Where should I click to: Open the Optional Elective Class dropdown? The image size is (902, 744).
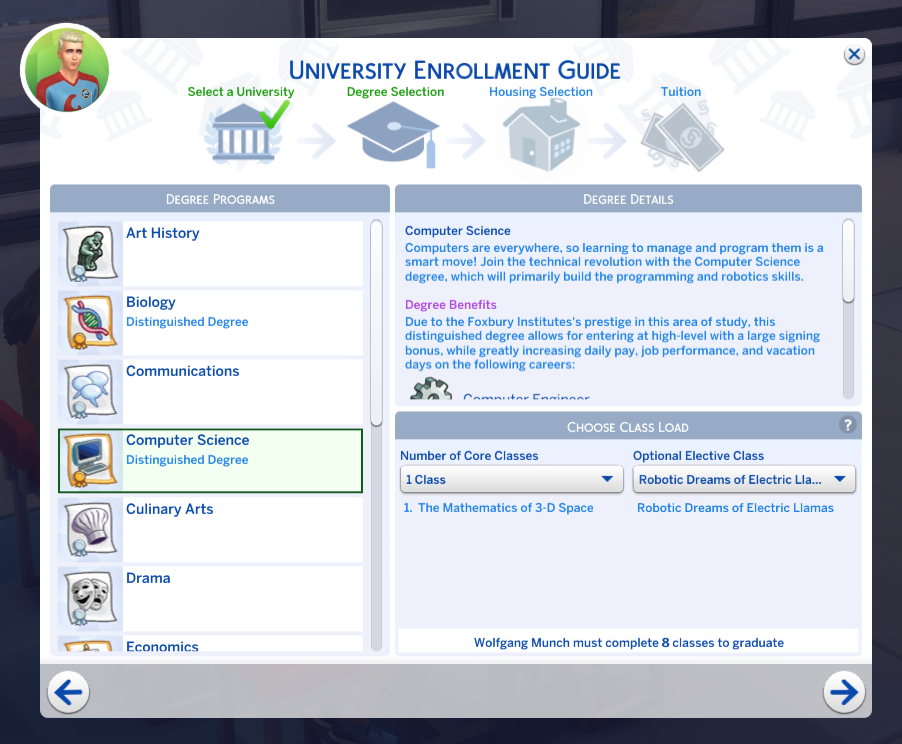click(x=744, y=479)
